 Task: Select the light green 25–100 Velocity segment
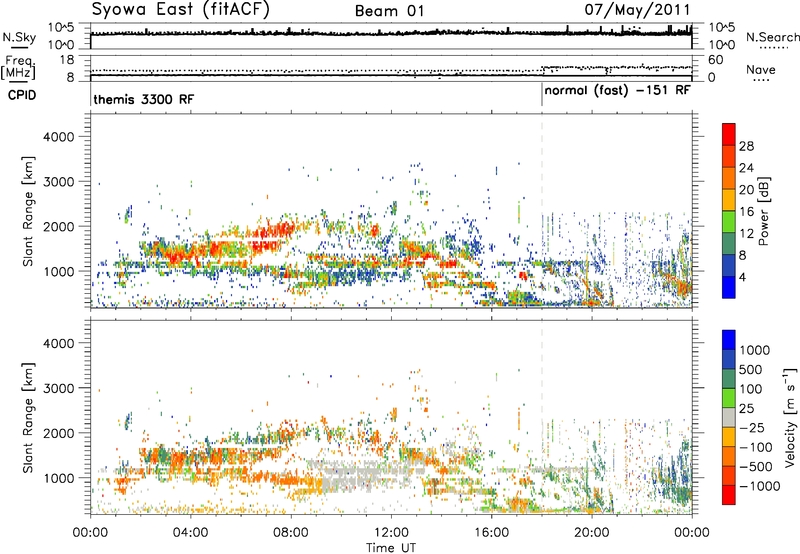(x=729, y=398)
